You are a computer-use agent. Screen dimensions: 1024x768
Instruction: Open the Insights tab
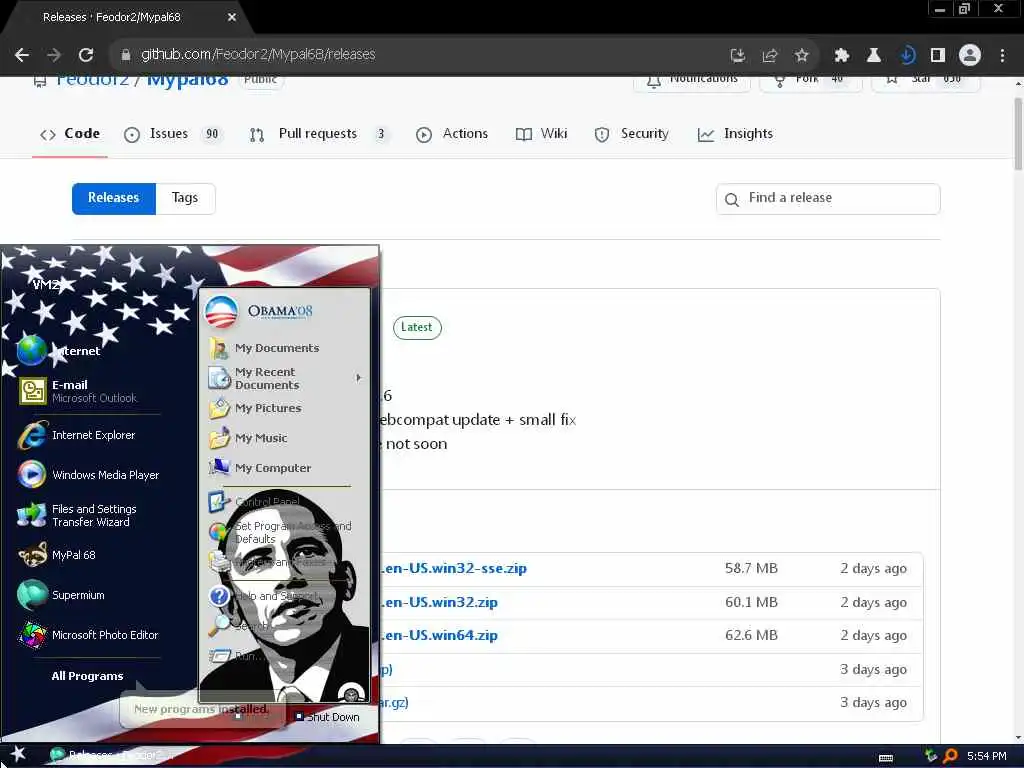point(735,134)
